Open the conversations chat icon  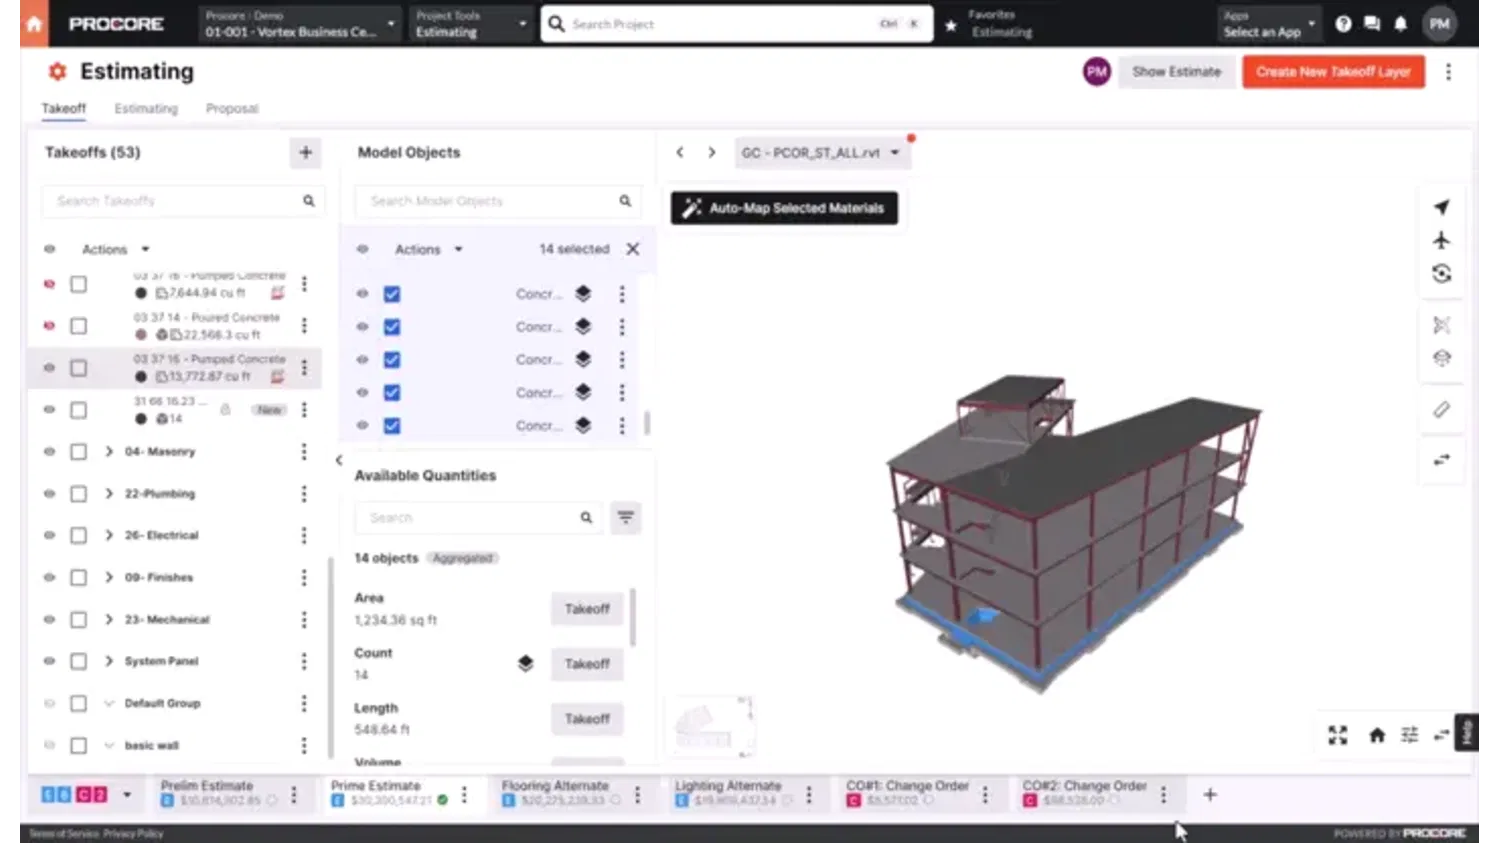tap(1372, 24)
